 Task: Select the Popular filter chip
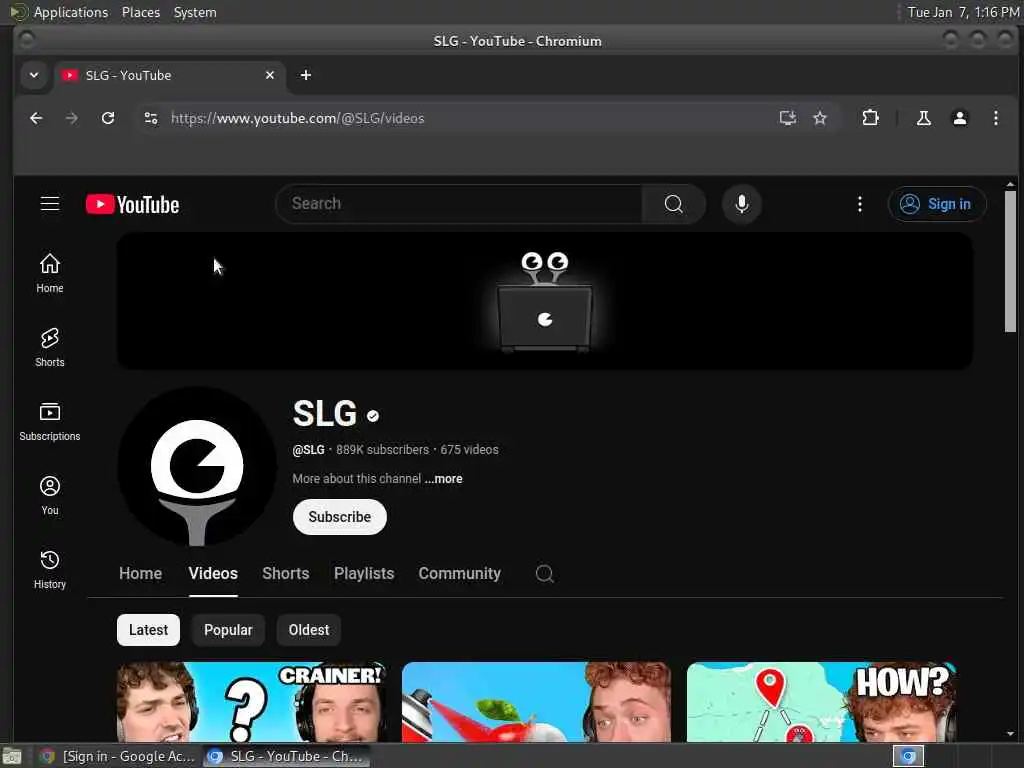[228, 630]
